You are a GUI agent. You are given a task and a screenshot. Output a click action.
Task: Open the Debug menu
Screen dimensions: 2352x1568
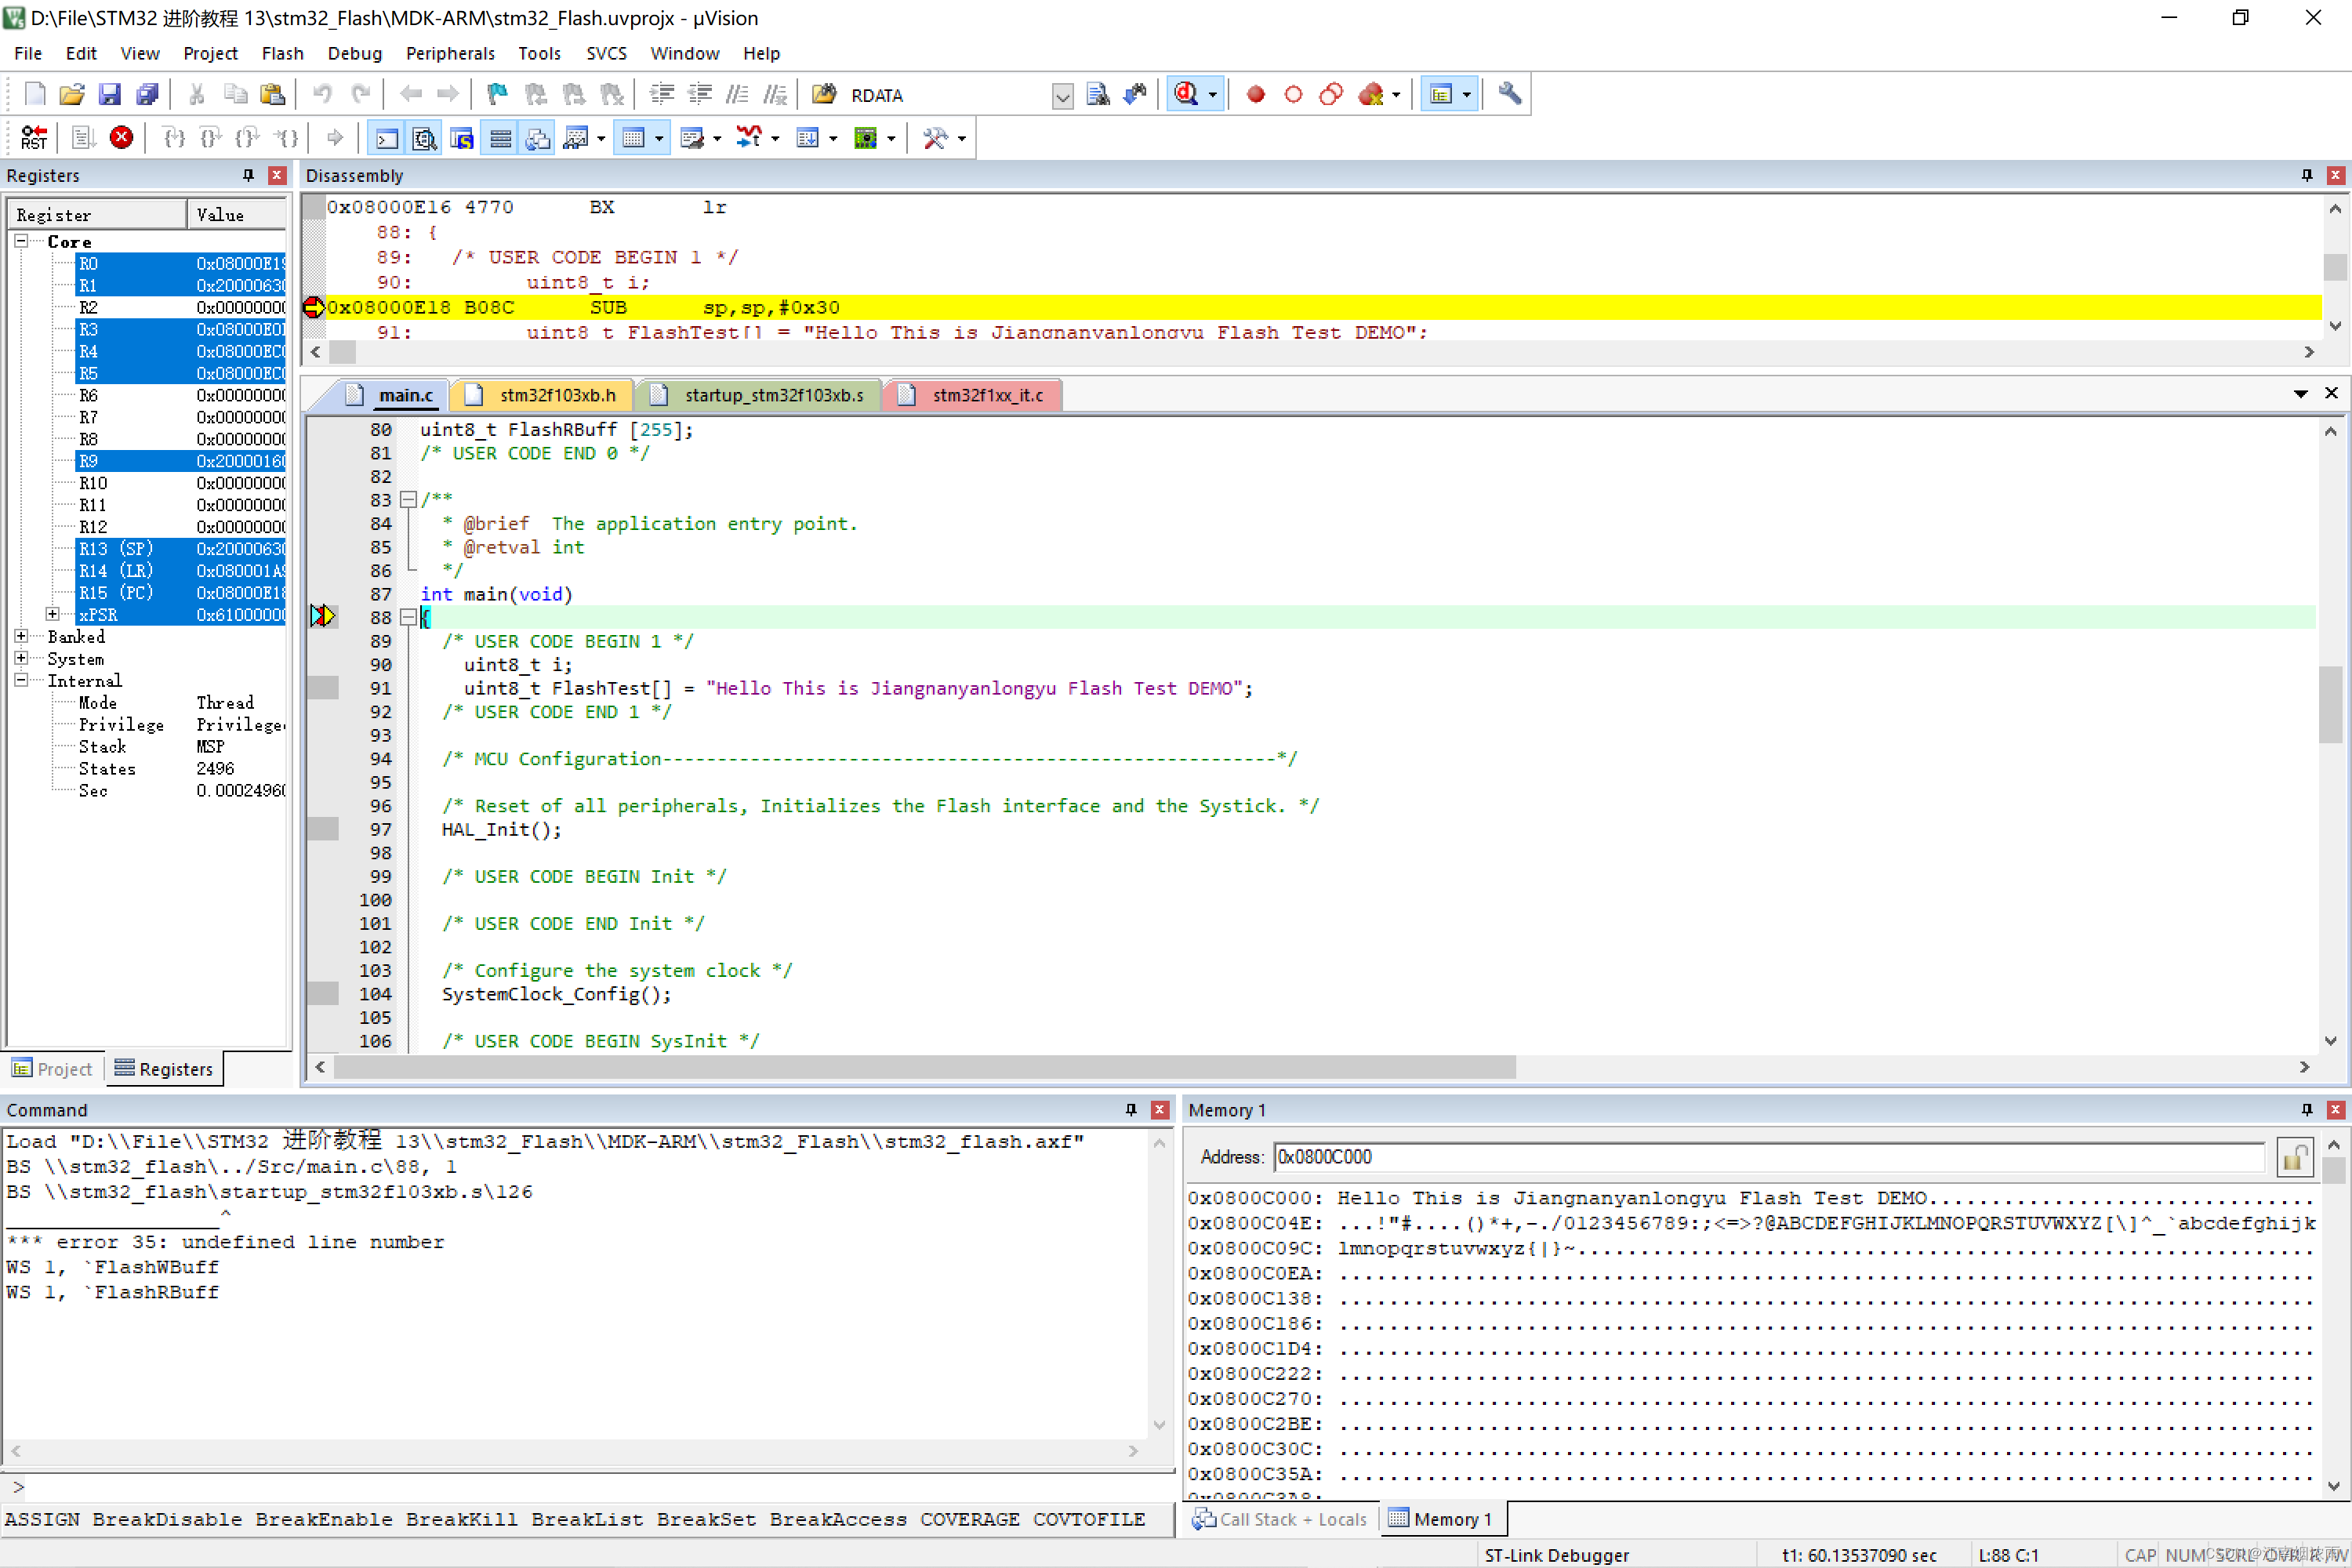[354, 53]
